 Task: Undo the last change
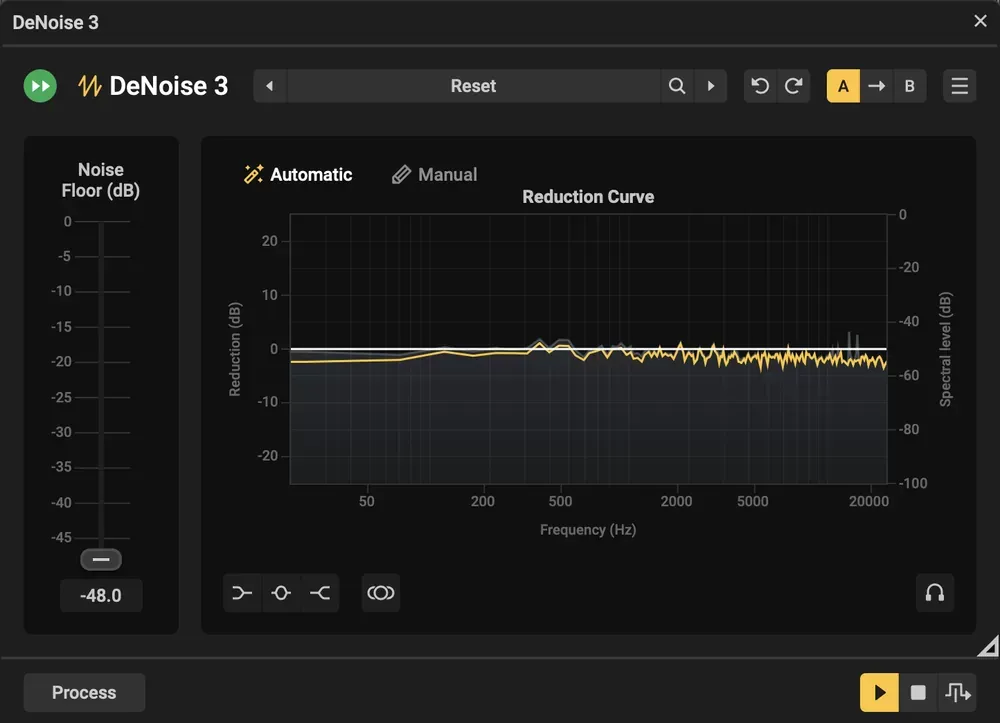[x=760, y=86]
